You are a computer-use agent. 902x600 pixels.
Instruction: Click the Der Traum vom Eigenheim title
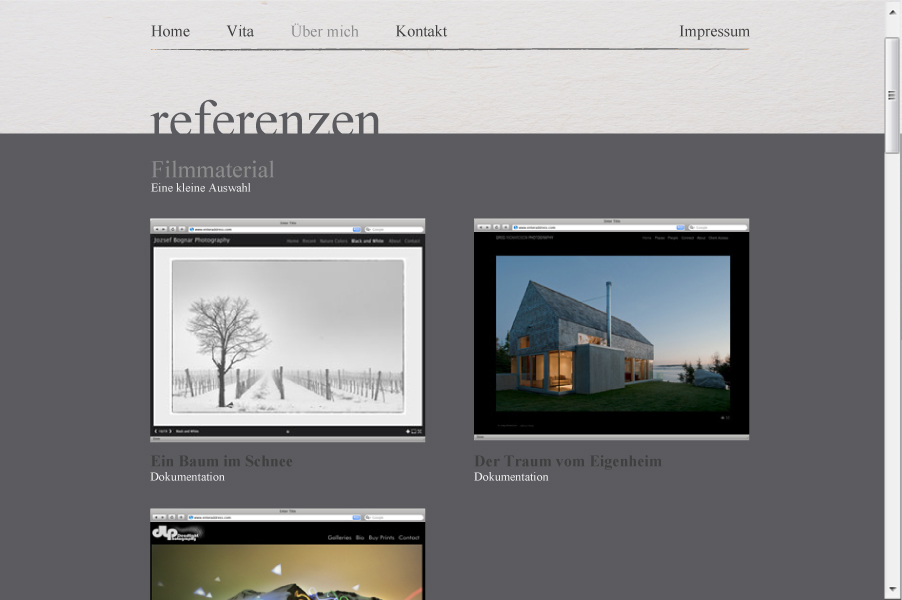pos(568,461)
